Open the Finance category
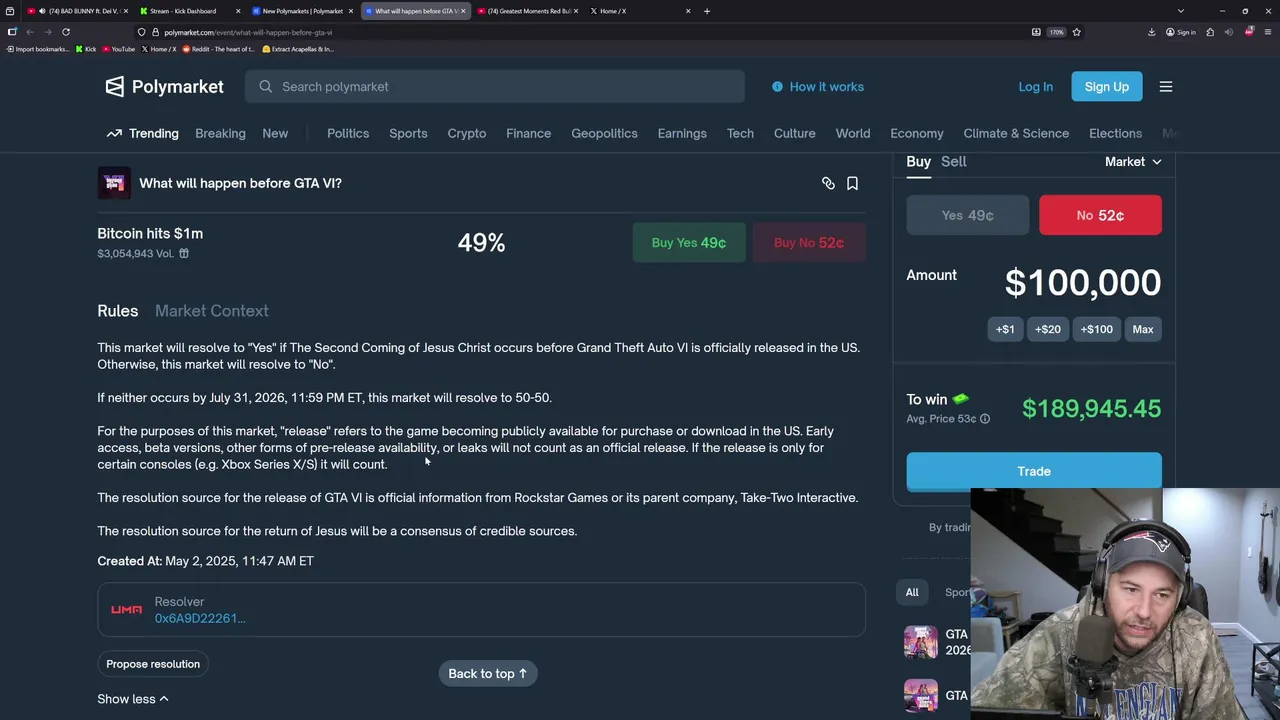 click(528, 133)
